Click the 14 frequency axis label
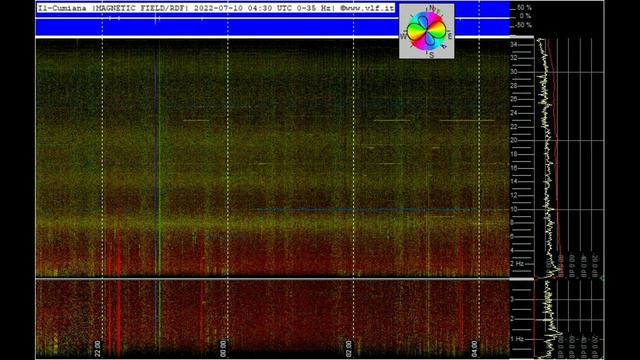Viewport: 640px width, 360px height. click(x=514, y=182)
